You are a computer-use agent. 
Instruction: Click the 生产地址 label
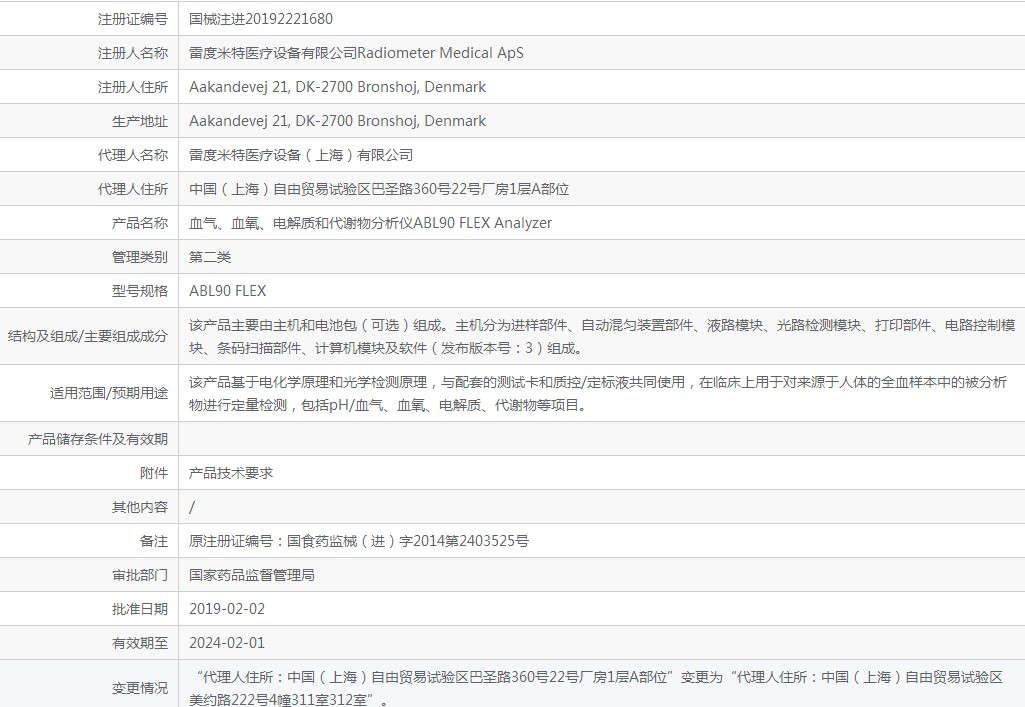[140, 121]
